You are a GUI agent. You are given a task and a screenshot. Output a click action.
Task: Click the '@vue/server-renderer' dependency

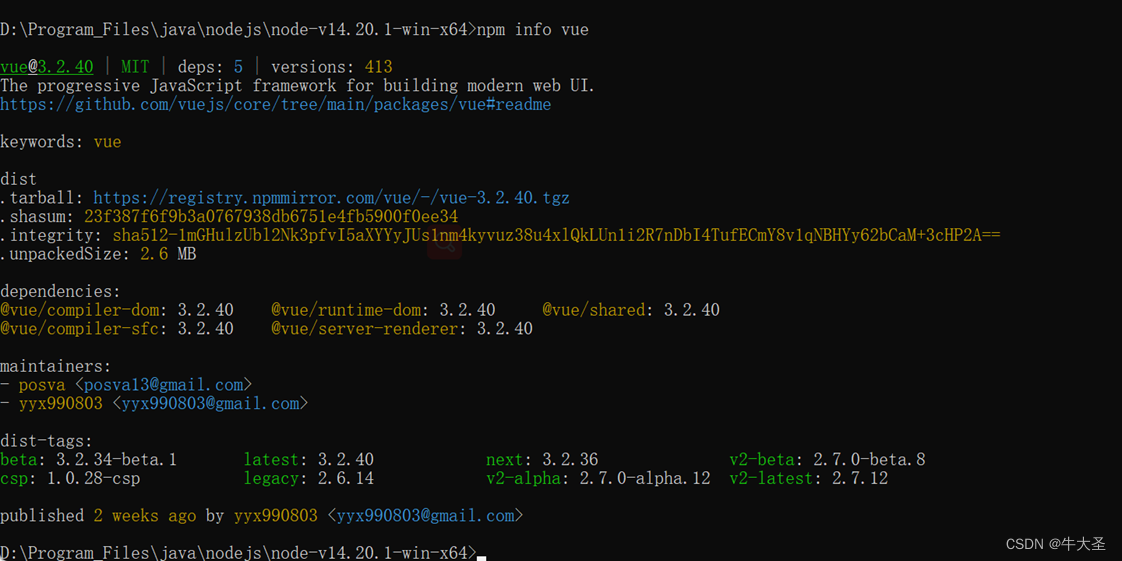[x=401, y=329]
